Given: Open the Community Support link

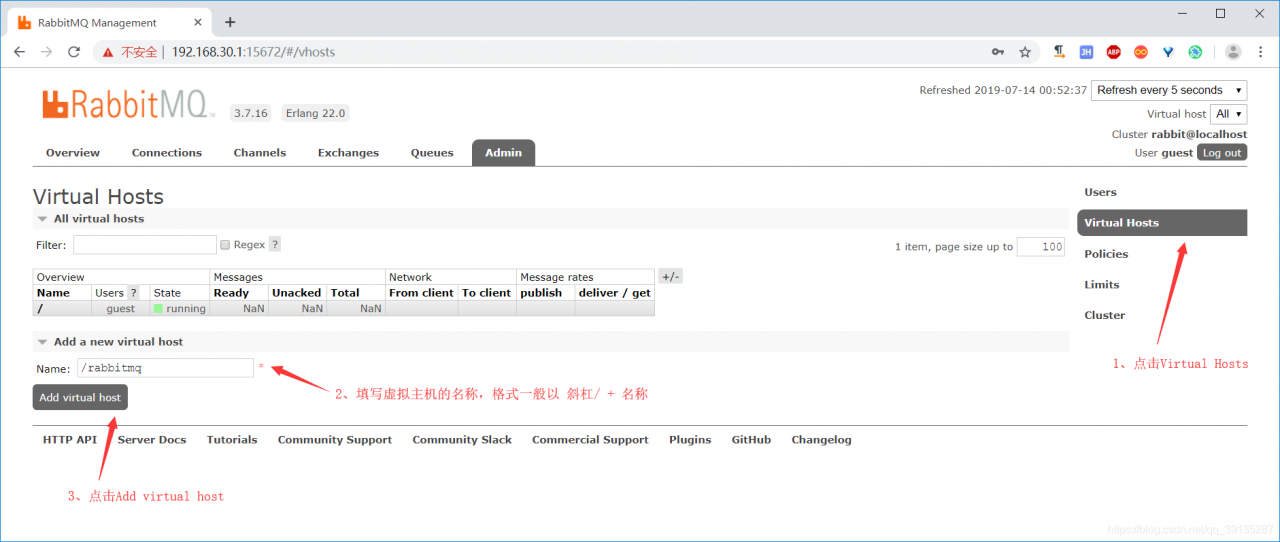Looking at the screenshot, I should pos(335,440).
